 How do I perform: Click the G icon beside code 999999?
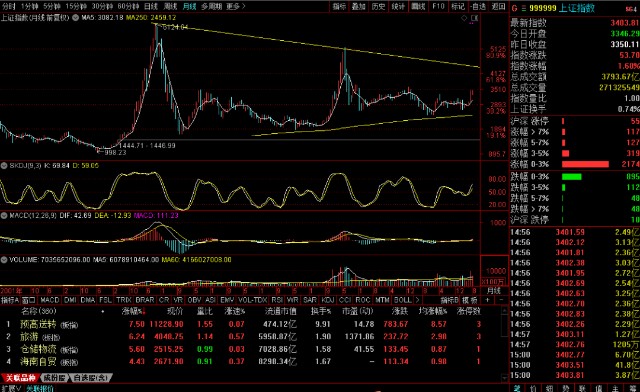click(514, 8)
